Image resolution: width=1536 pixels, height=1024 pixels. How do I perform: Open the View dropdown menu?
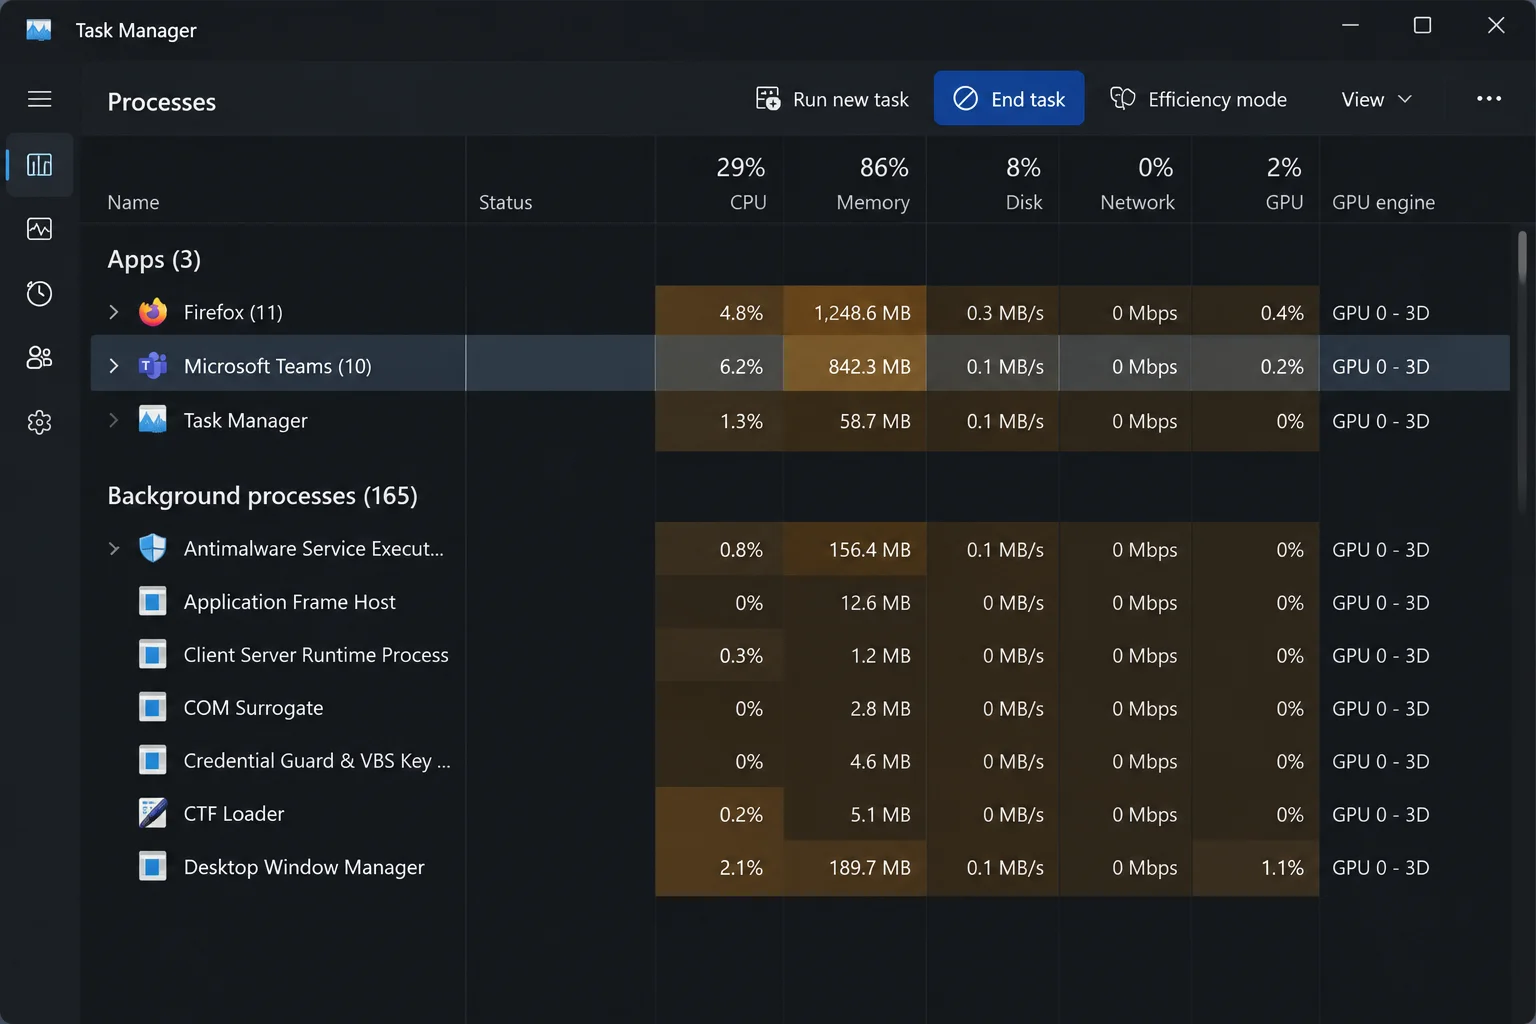pyautogui.click(x=1377, y=99)
